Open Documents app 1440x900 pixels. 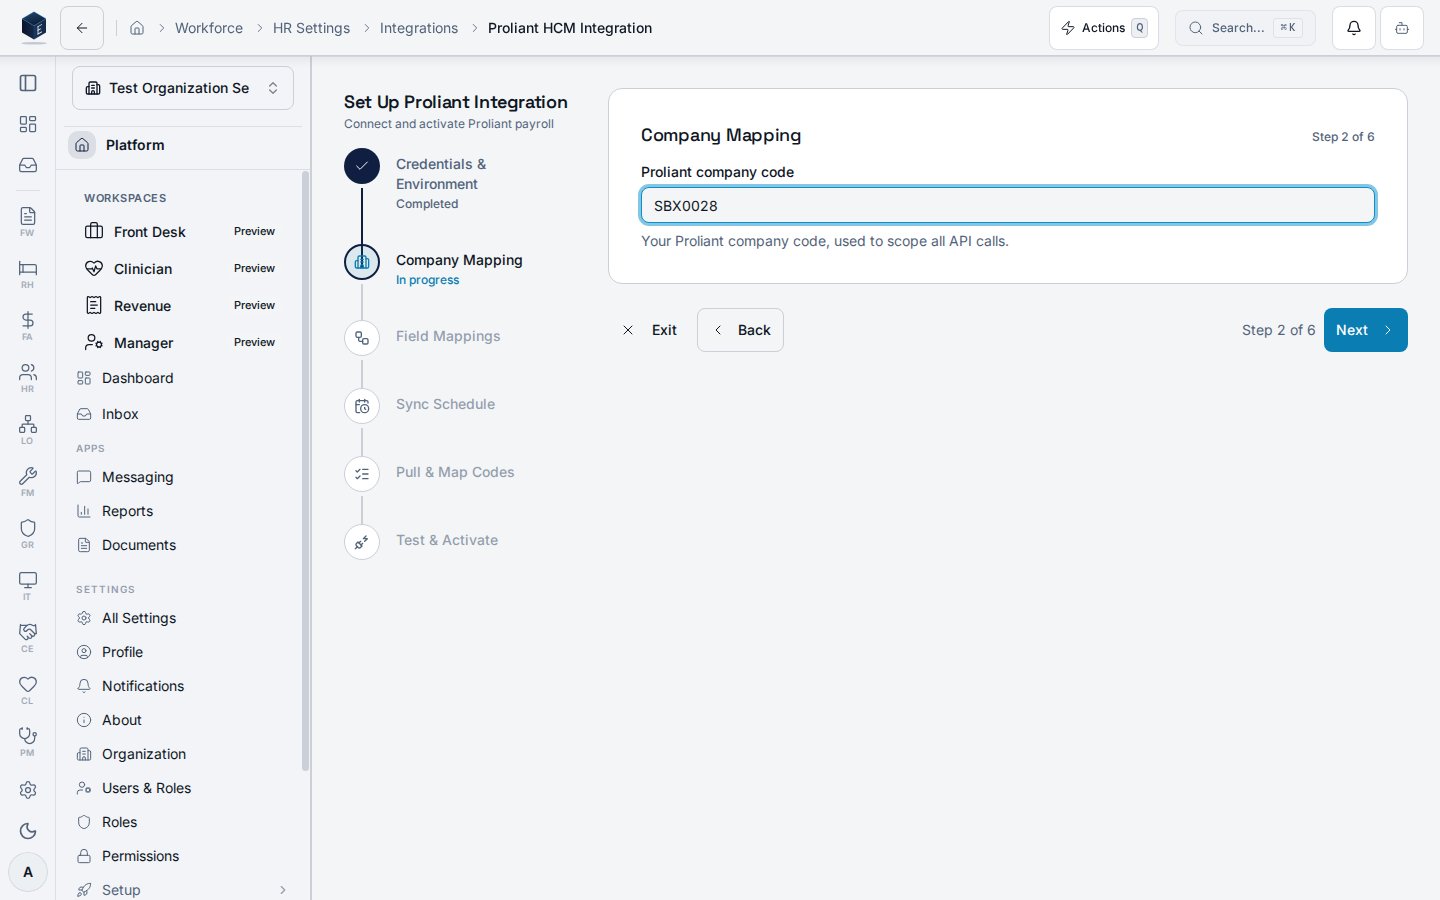(183, 545)
